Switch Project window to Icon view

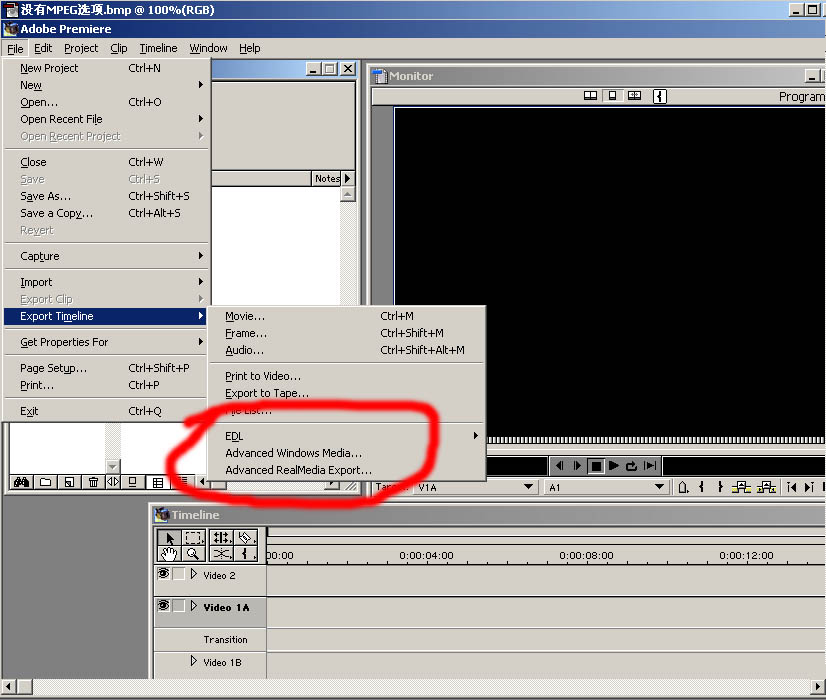(x=133, y=482)
